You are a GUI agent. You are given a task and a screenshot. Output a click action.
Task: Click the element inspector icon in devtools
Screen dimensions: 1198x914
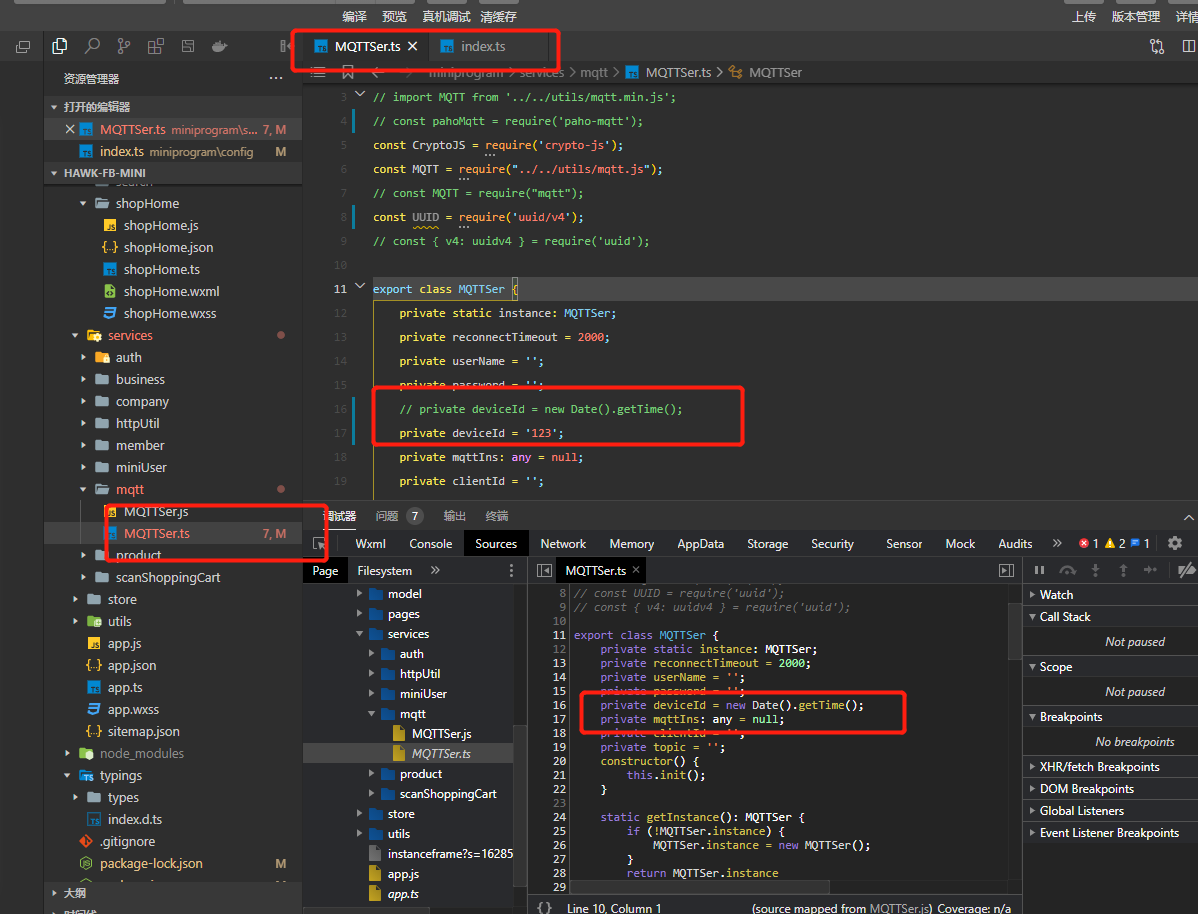319,544
